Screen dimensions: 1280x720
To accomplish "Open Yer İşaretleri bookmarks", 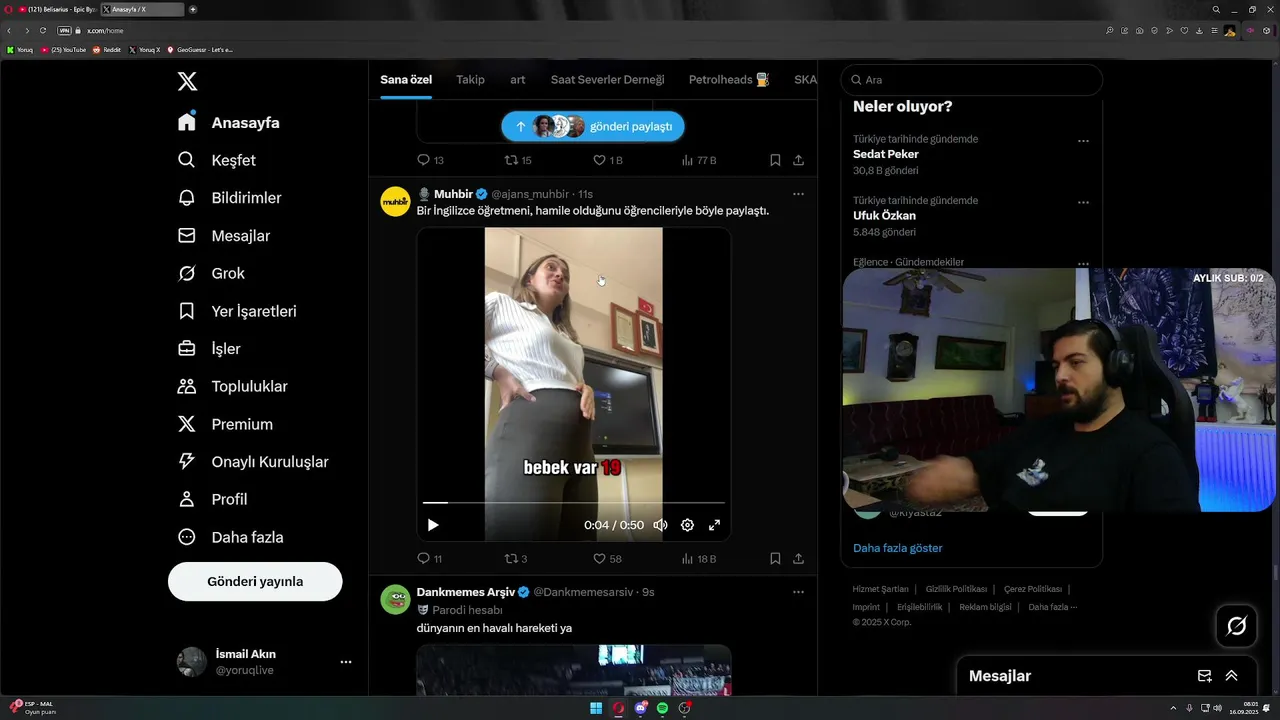I will (x=237, y=311).
